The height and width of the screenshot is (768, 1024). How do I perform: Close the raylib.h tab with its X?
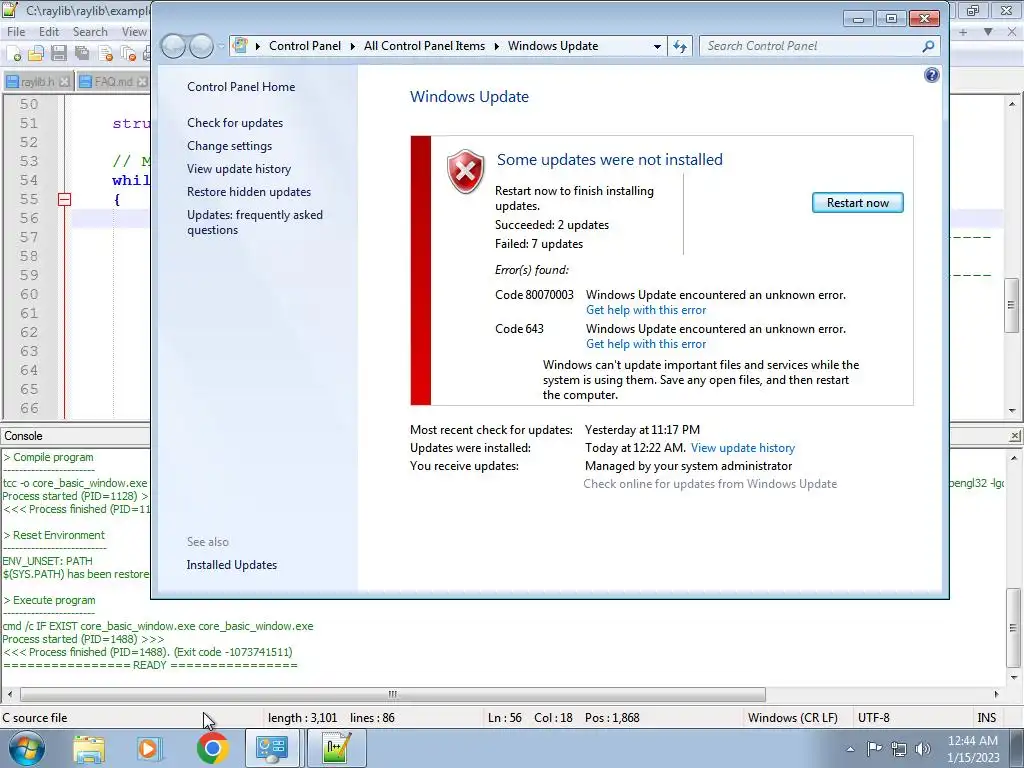64,82
